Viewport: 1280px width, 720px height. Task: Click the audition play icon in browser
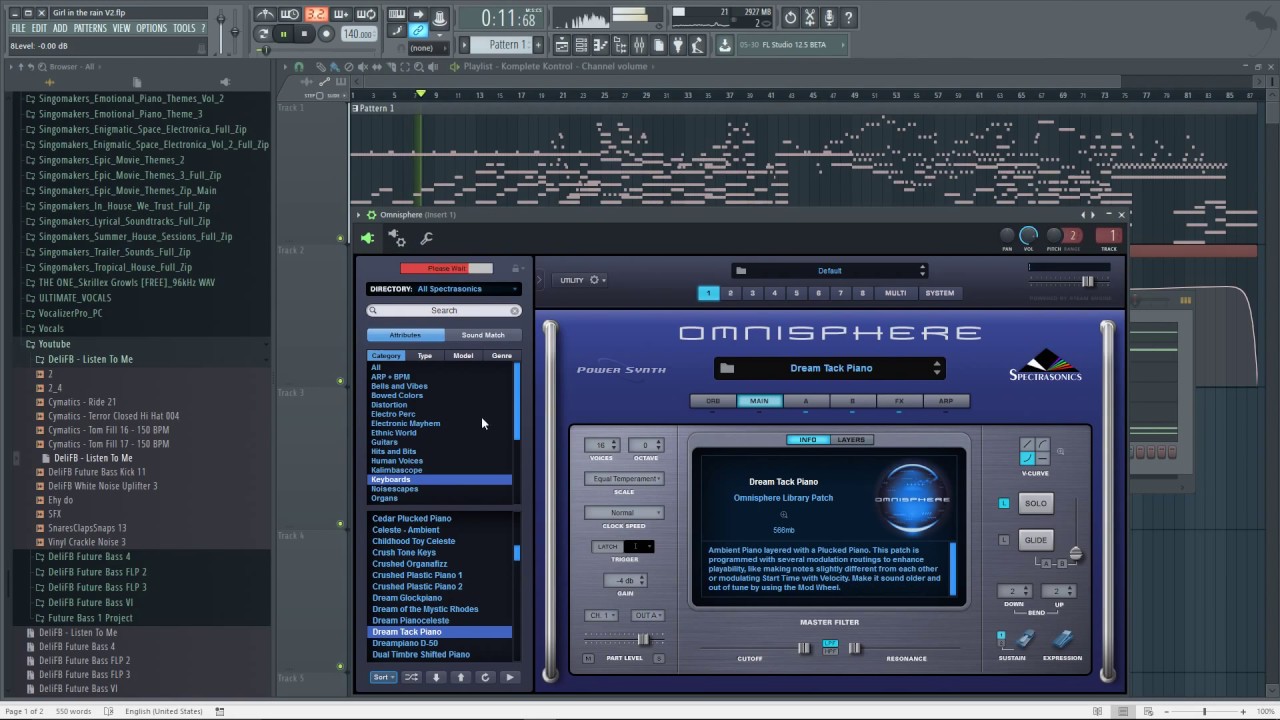pyautogui.click(x=510, y=677)
